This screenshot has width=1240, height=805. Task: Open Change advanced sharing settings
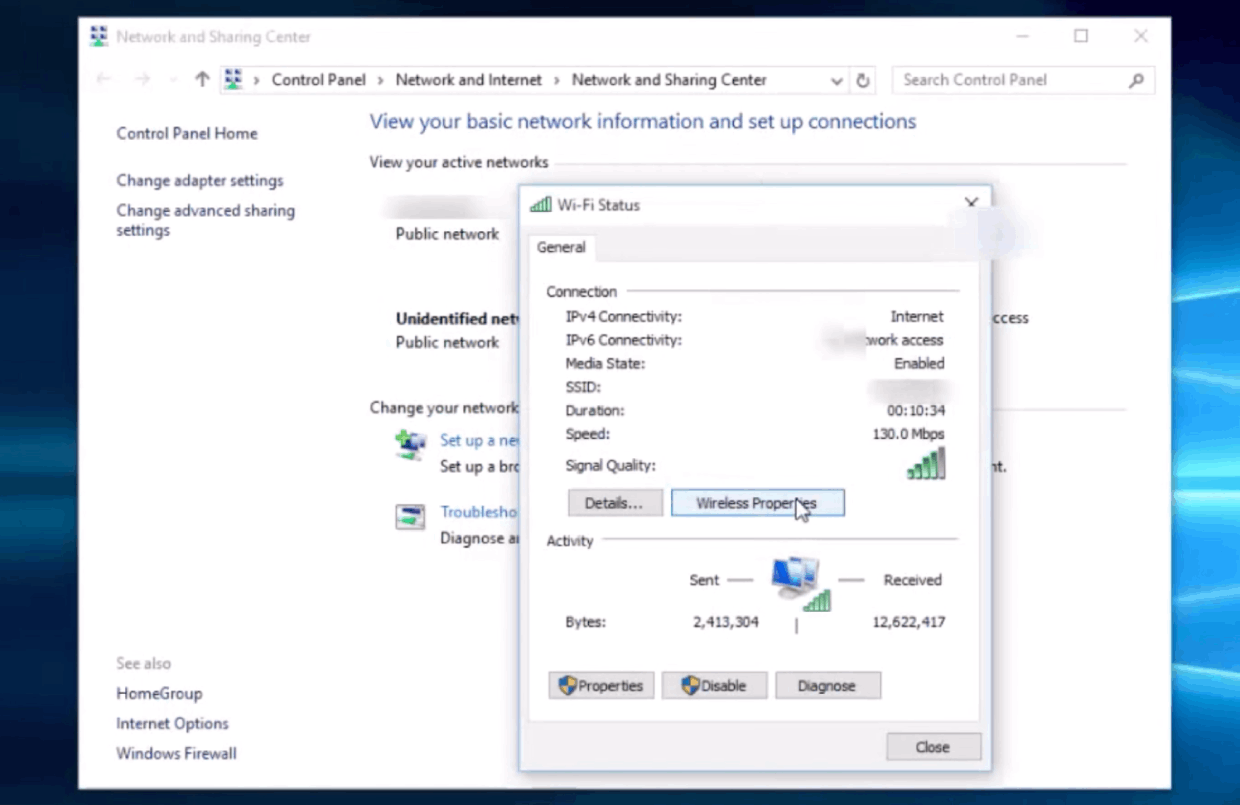205,221
